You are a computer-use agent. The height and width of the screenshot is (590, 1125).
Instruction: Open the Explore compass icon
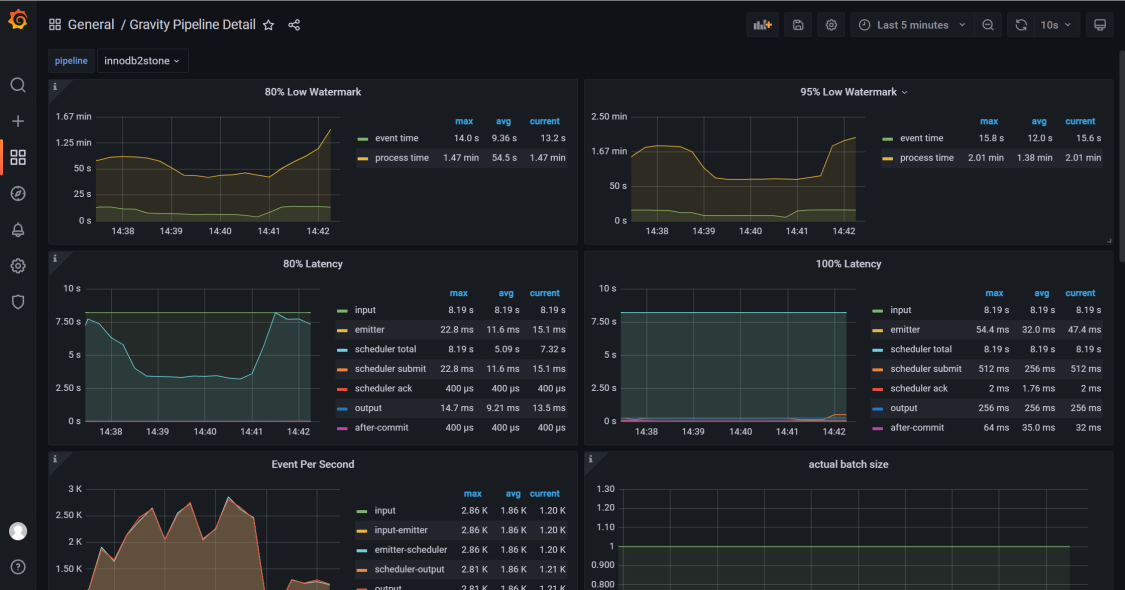18,193
